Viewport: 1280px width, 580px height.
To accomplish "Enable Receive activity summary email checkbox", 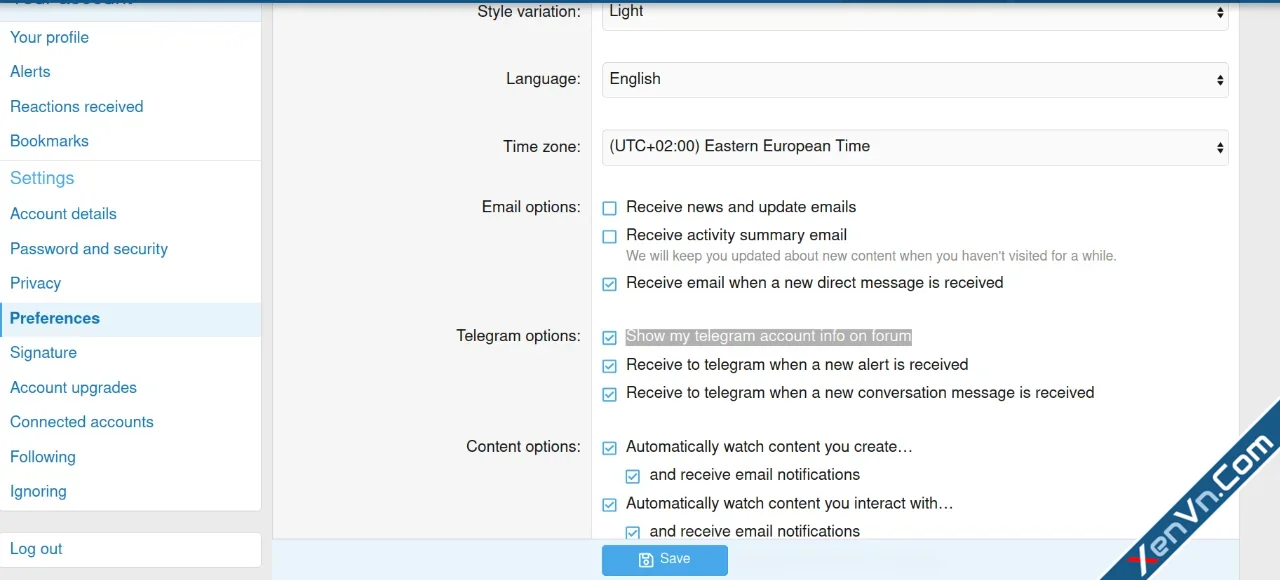I will (x=609, y=236).
